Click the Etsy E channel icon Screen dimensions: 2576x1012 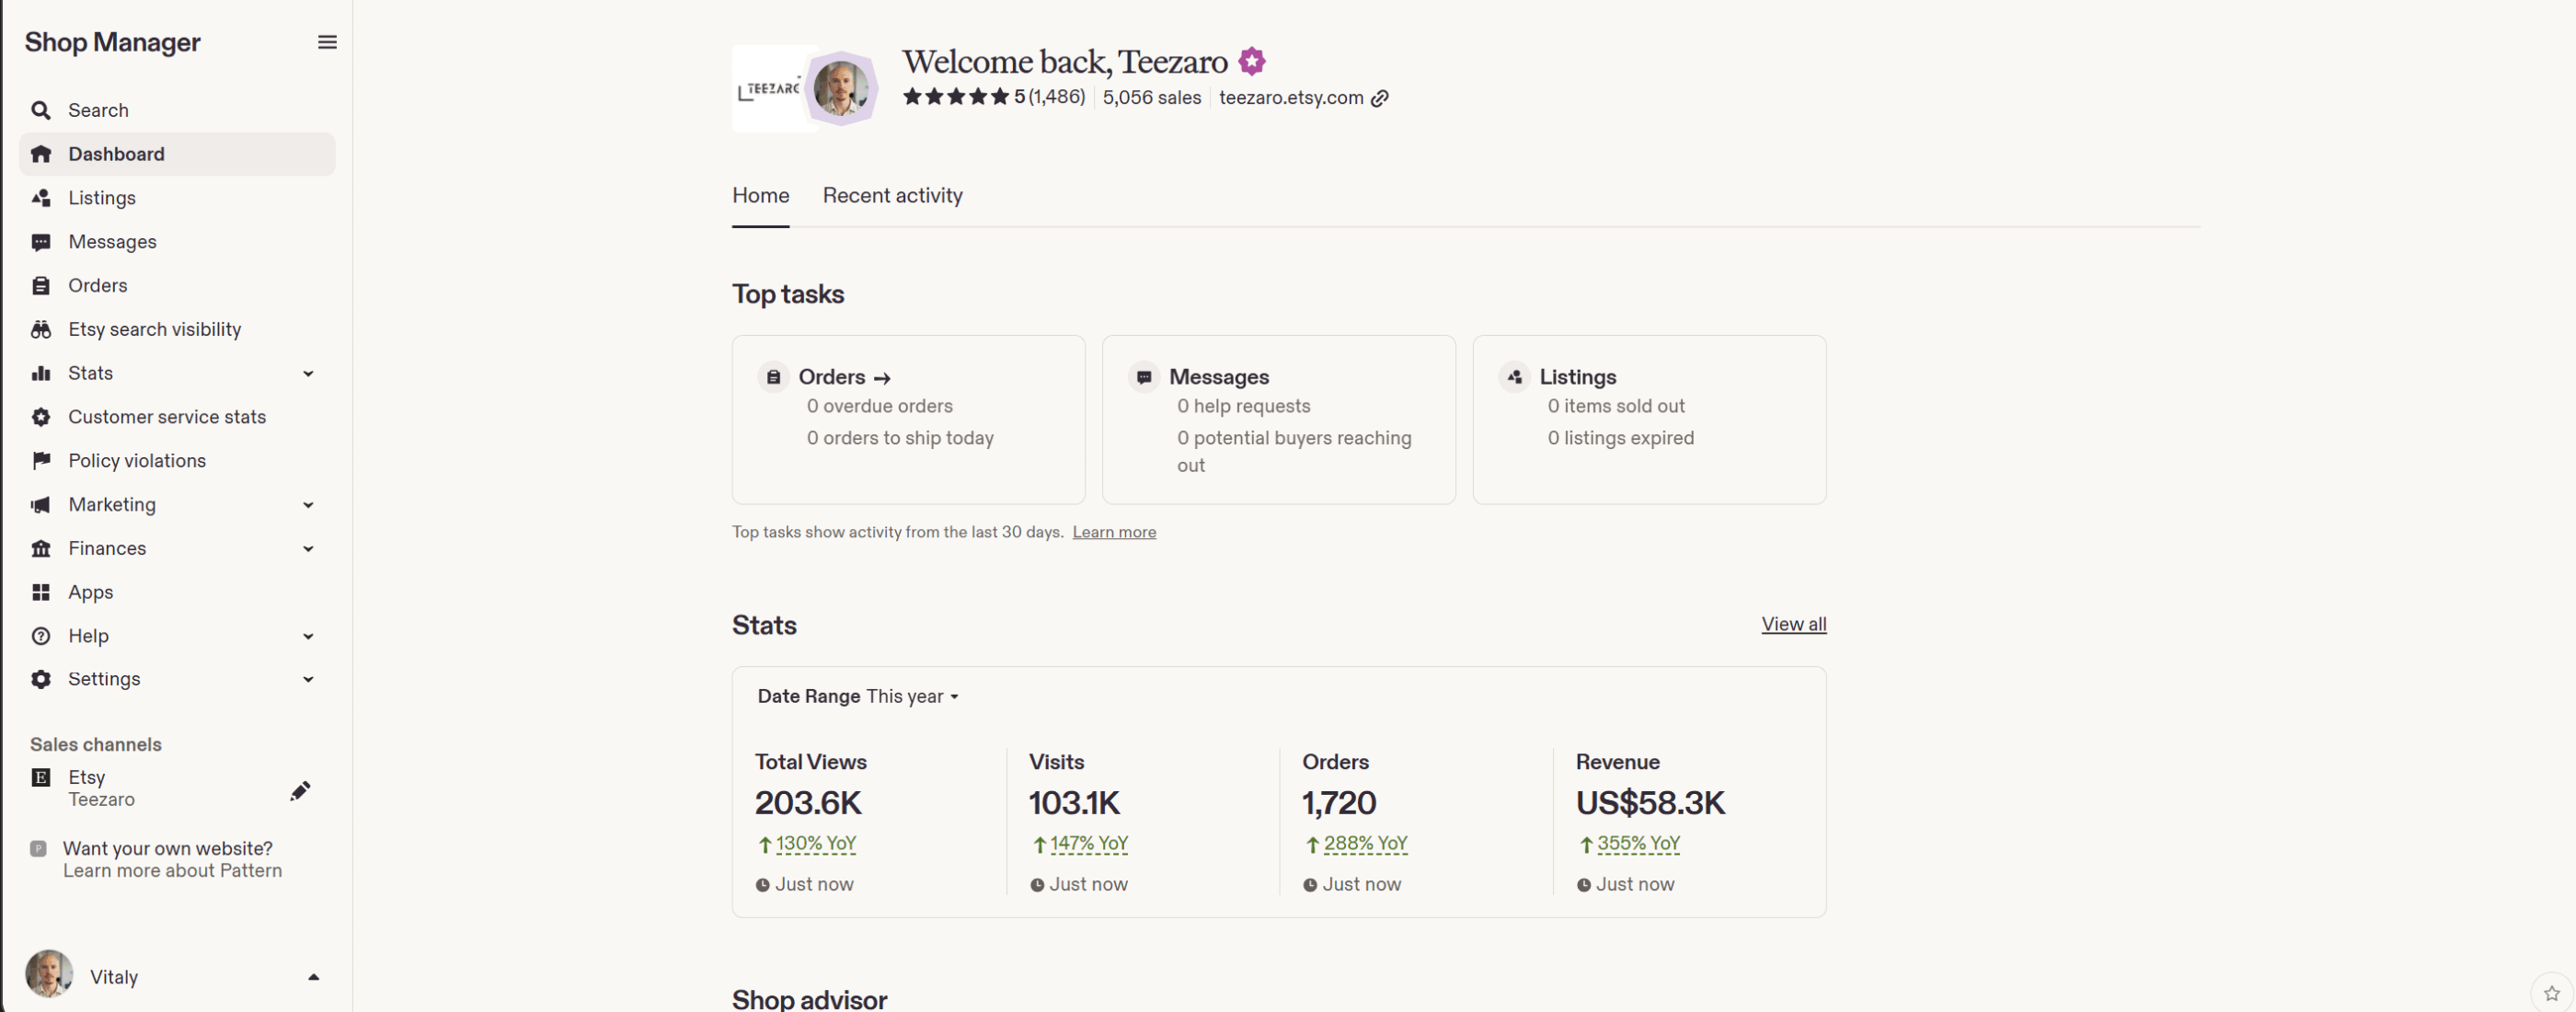point(41,778)
